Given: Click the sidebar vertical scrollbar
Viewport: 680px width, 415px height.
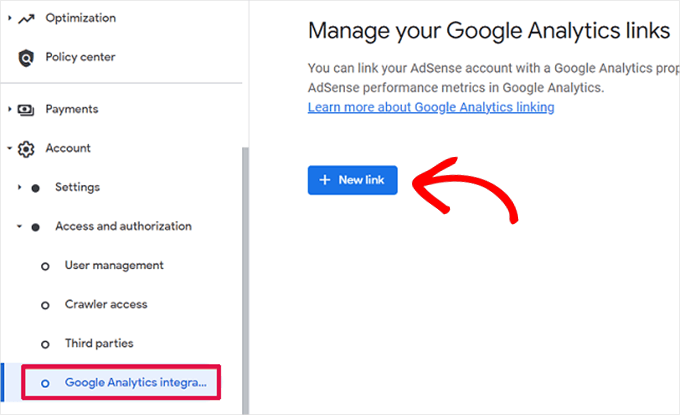Looking at the screenshot, I should pyautogui.click(x=245, y=280).
